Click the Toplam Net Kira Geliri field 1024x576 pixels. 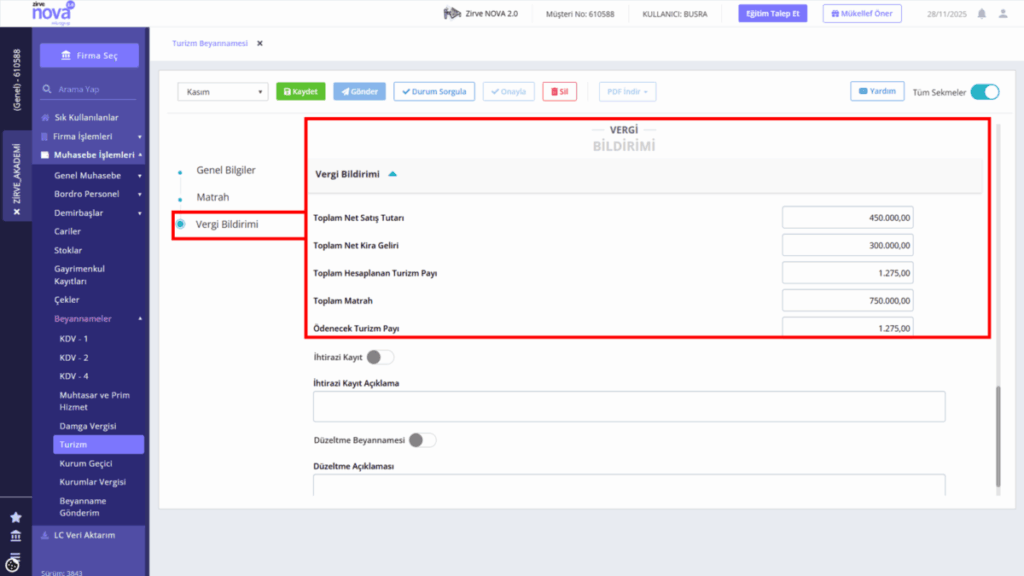point(848,246)
